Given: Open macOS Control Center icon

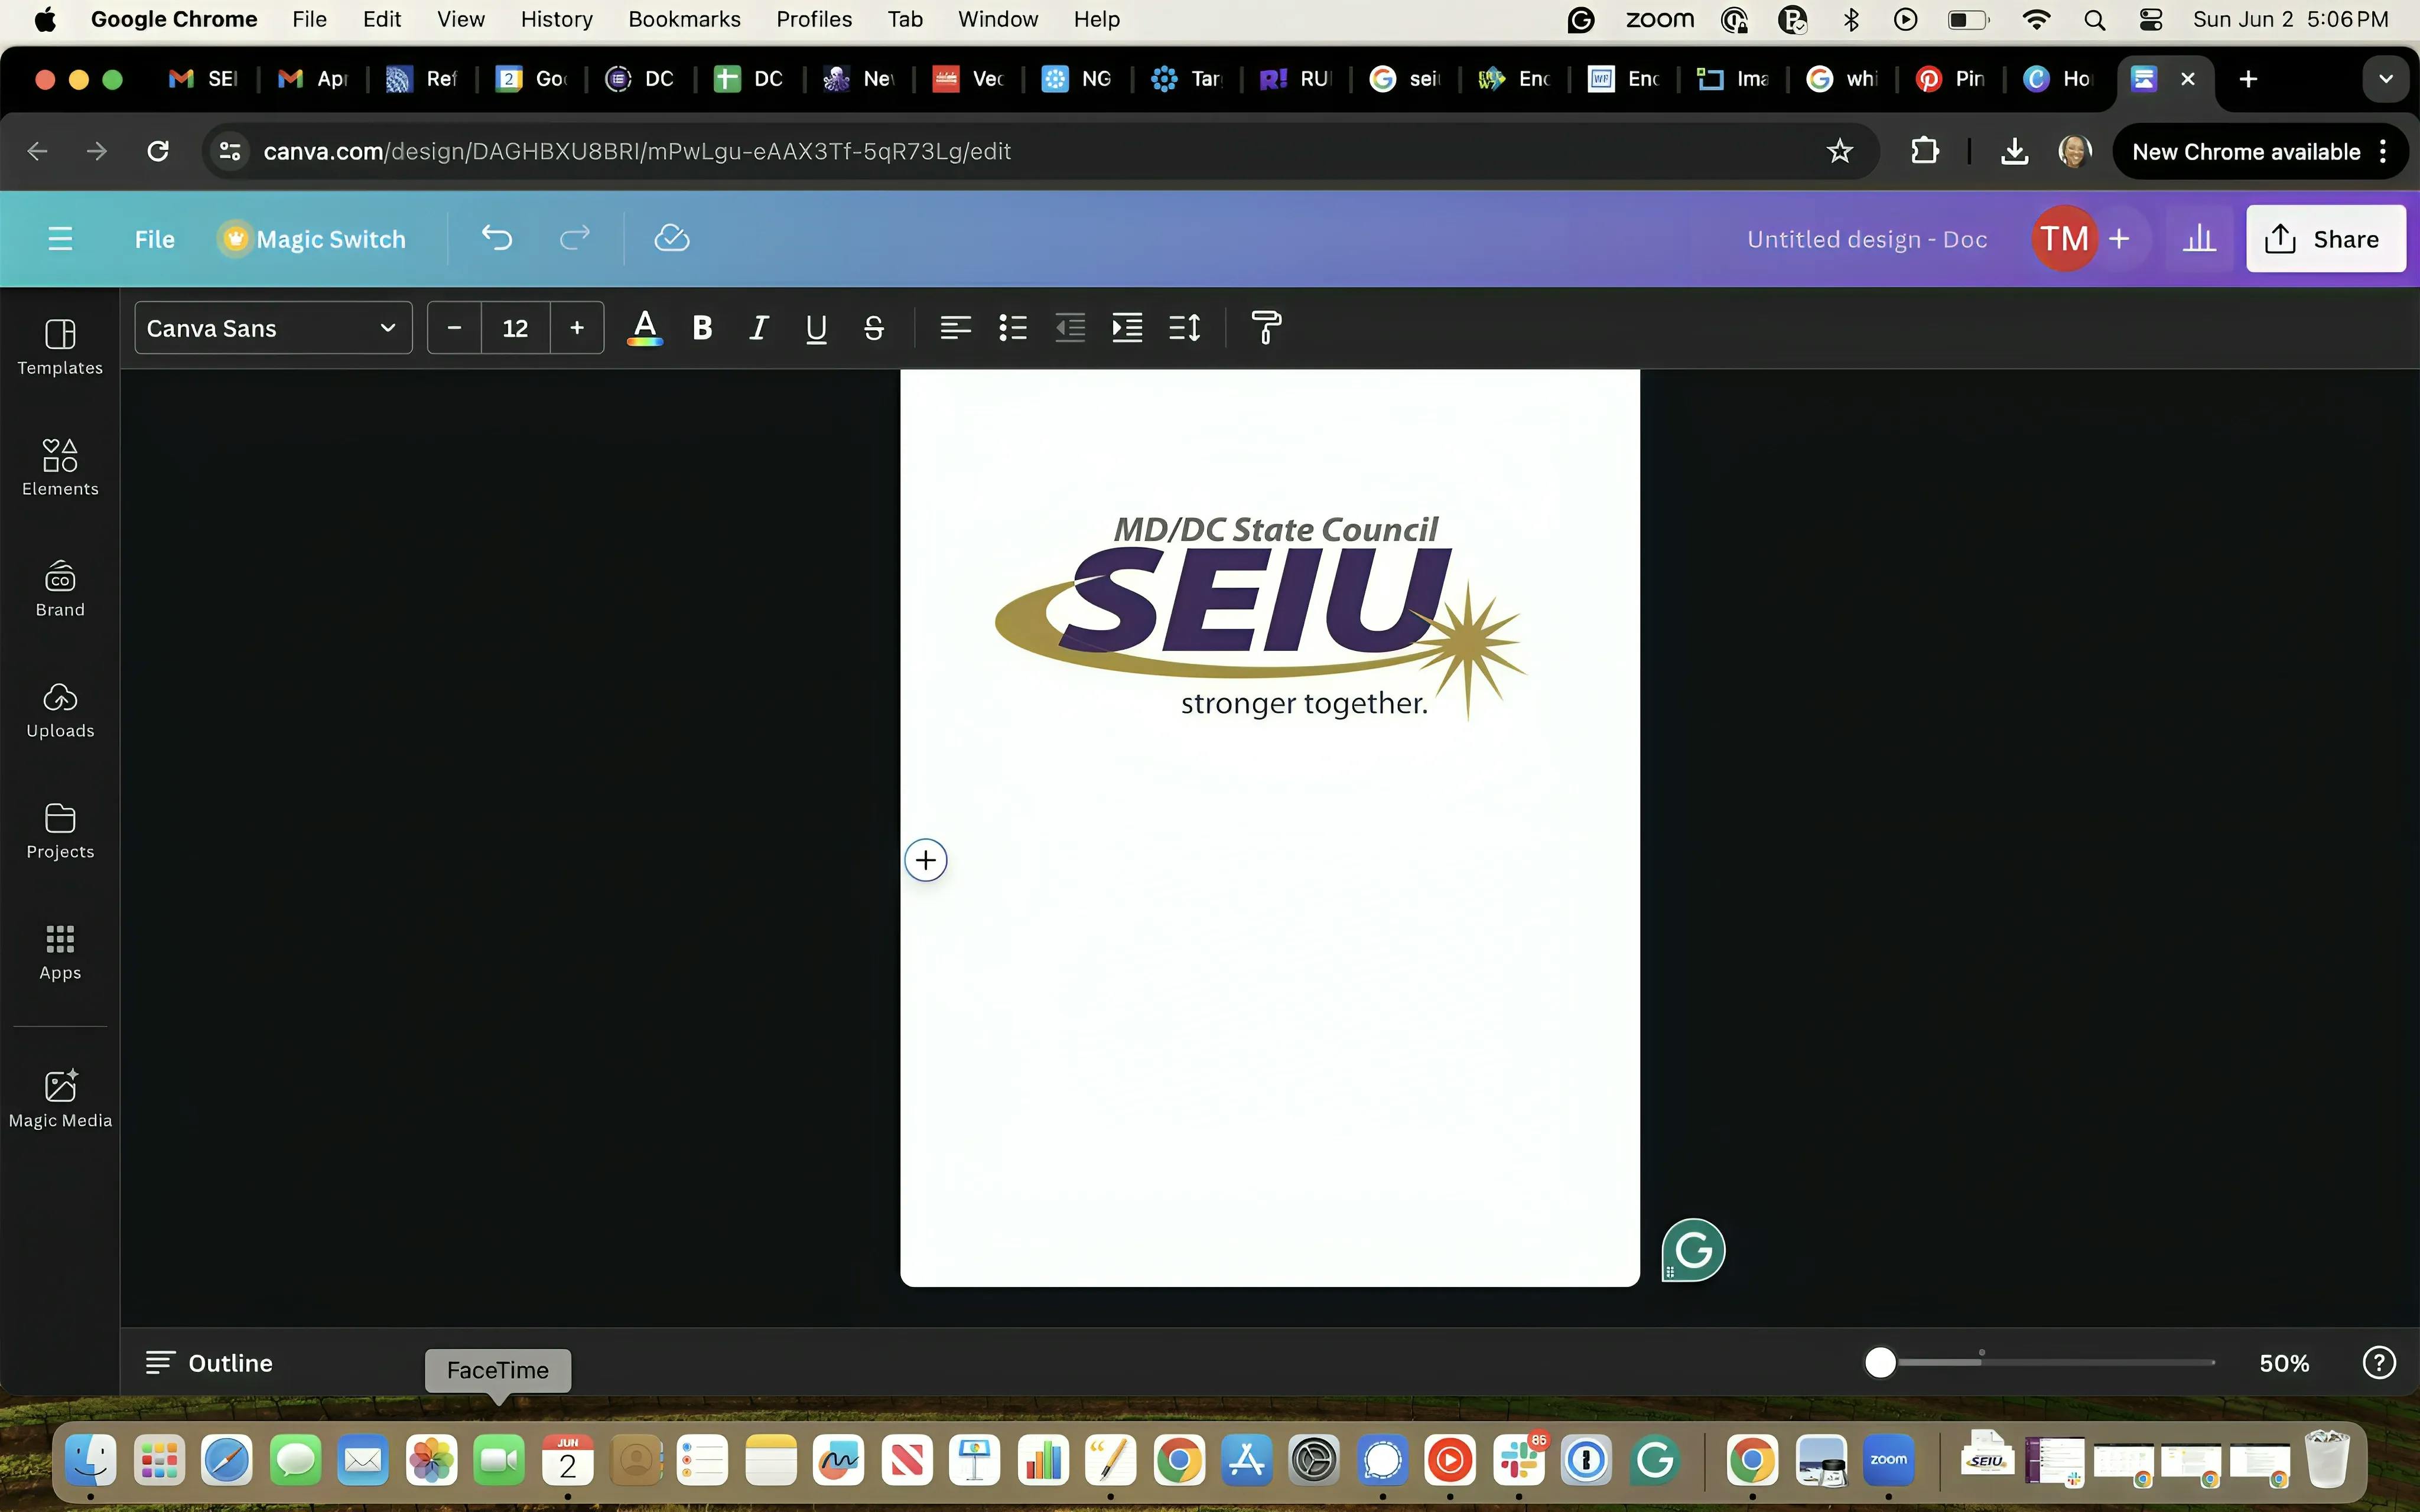Looking at the screenshot, I should point(2150,19).
